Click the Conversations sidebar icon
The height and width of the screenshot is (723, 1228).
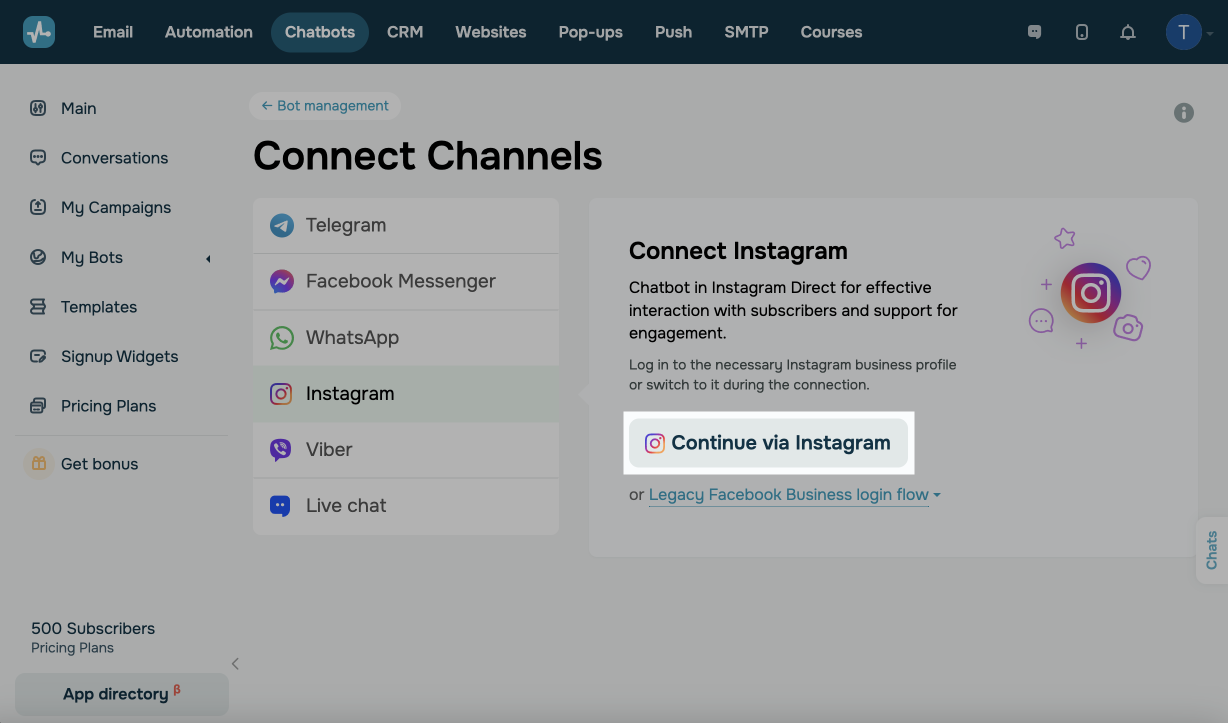[38, 158]
